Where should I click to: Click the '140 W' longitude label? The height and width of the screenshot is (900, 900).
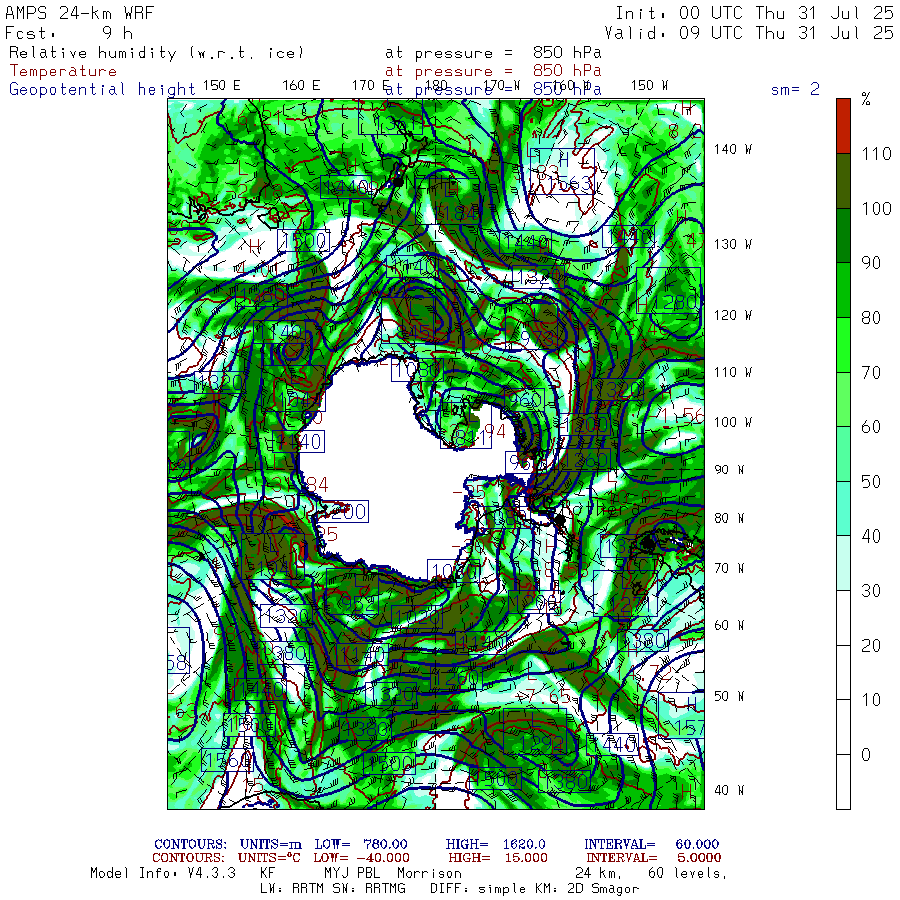733,149
